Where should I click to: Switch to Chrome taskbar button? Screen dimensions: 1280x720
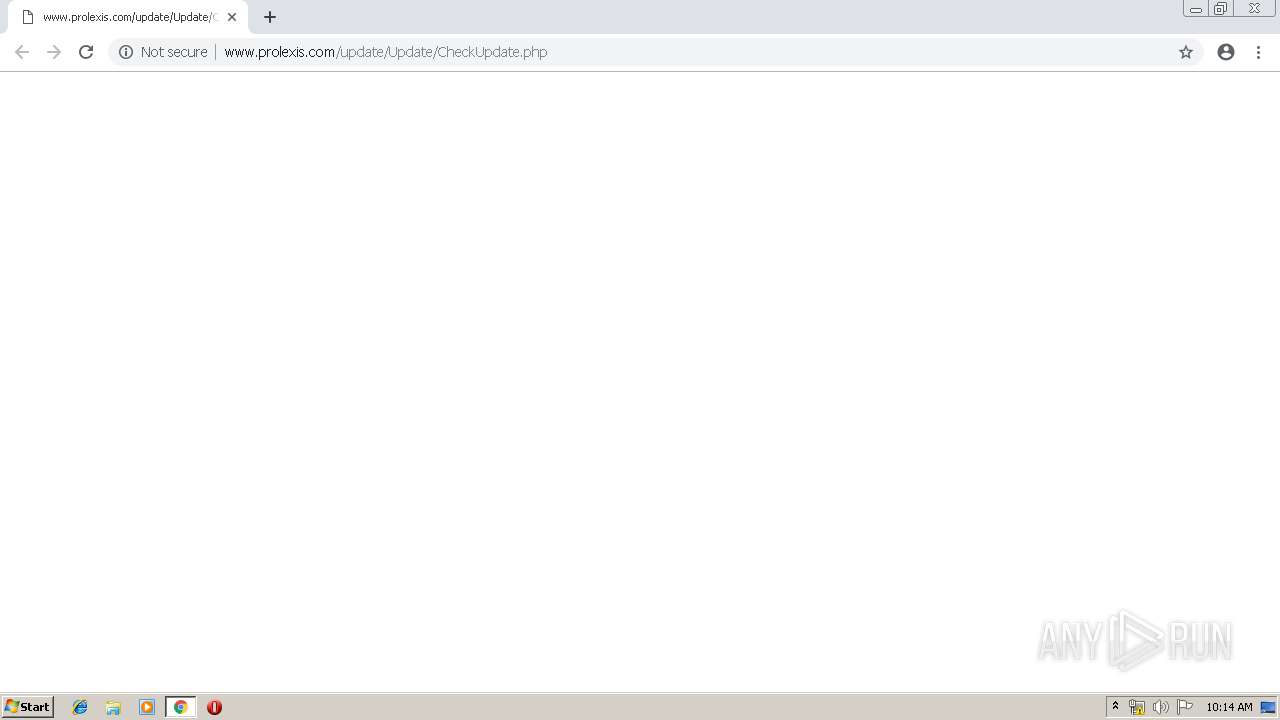[x=180, y=707]
